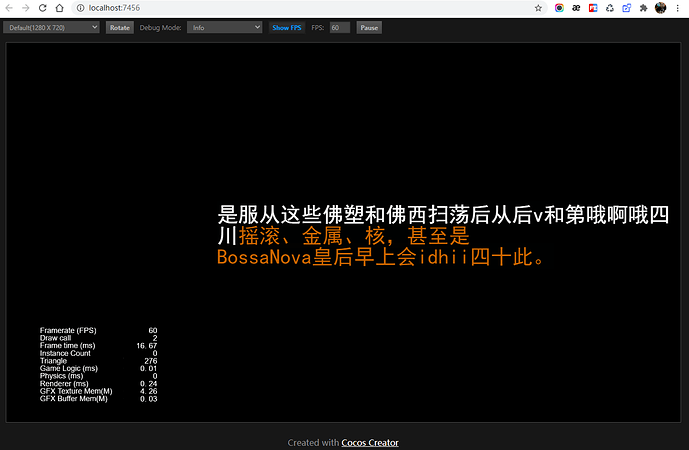Image resolution: width=689 pixels, height=450 pixels.
Task: Open the Extensions puzzle menu
Action: pos(643,8)
